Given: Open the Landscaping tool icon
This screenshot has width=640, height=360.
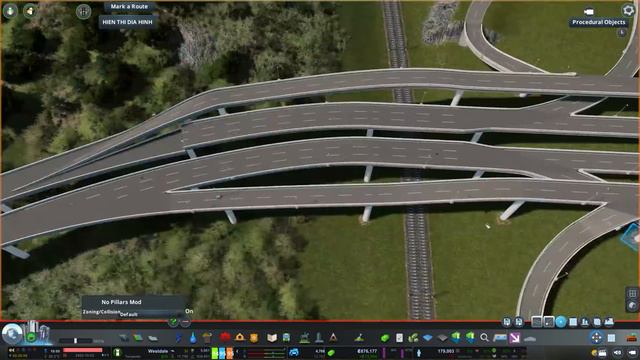Looking at the screenshot, I should tap(359, 338).
